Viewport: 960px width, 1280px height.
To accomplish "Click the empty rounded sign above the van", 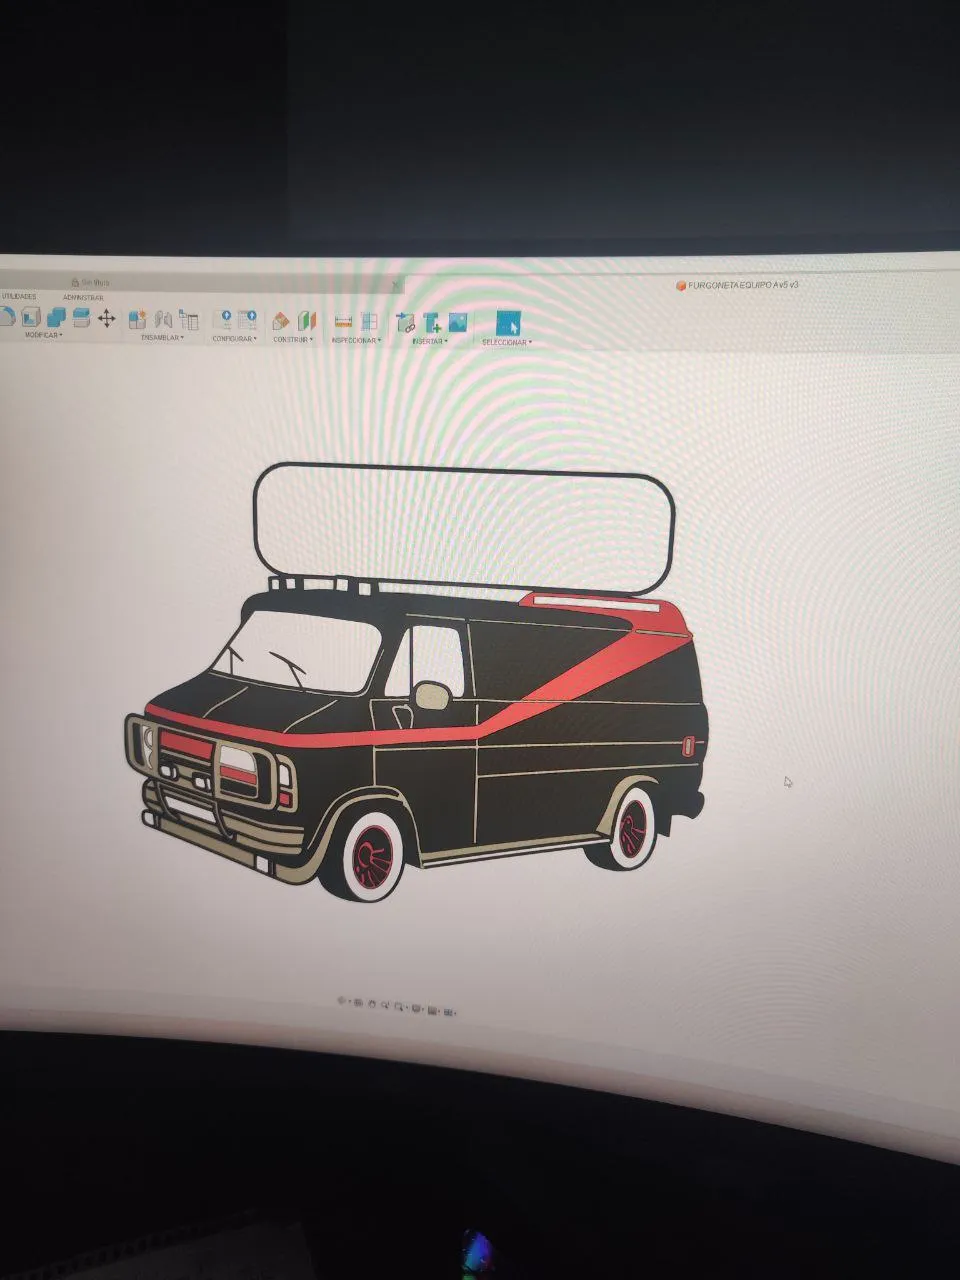I will (x=465, y=528).
